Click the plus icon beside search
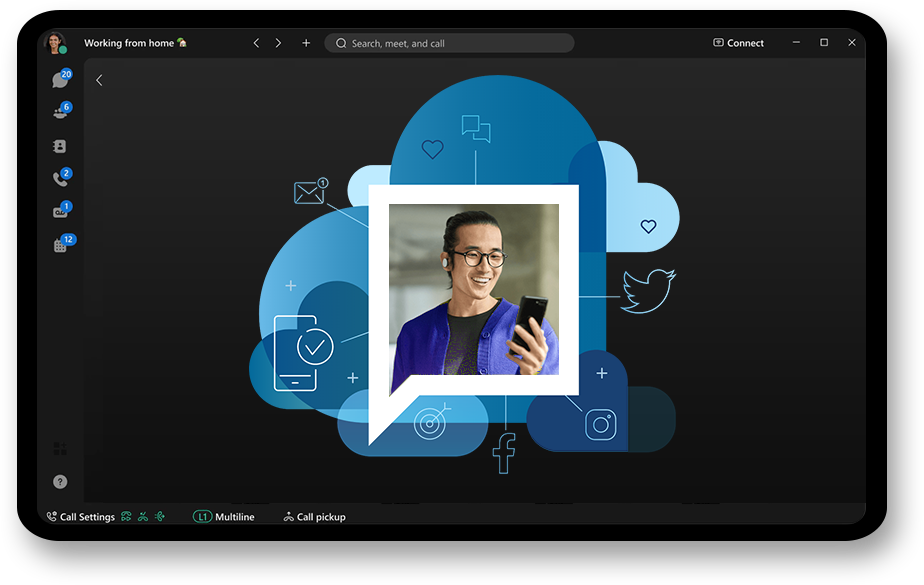The width and height of the screenshot is (924, 585). tap(306, 43)
